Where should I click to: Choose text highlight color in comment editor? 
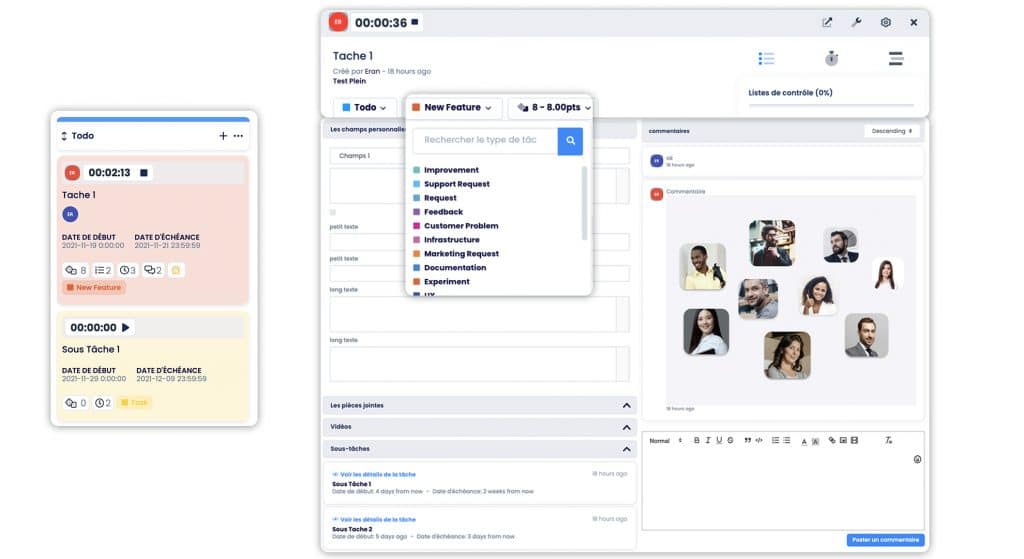815,441
